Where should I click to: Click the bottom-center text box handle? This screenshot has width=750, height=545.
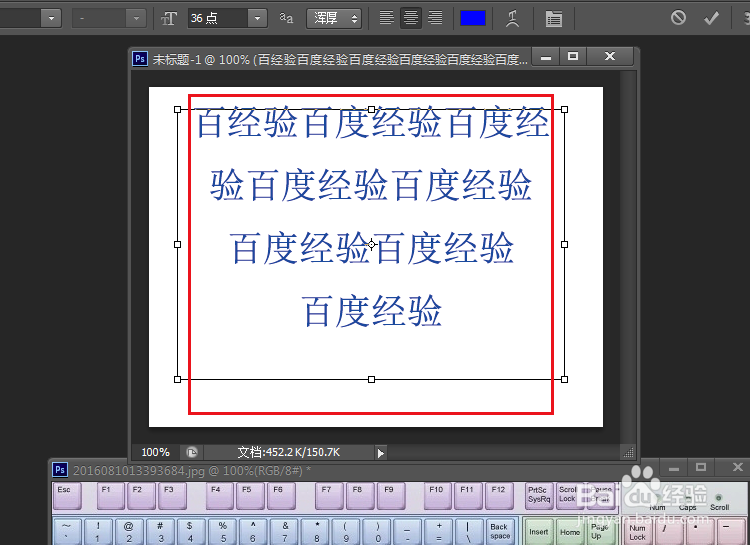(x=371, y=379)
